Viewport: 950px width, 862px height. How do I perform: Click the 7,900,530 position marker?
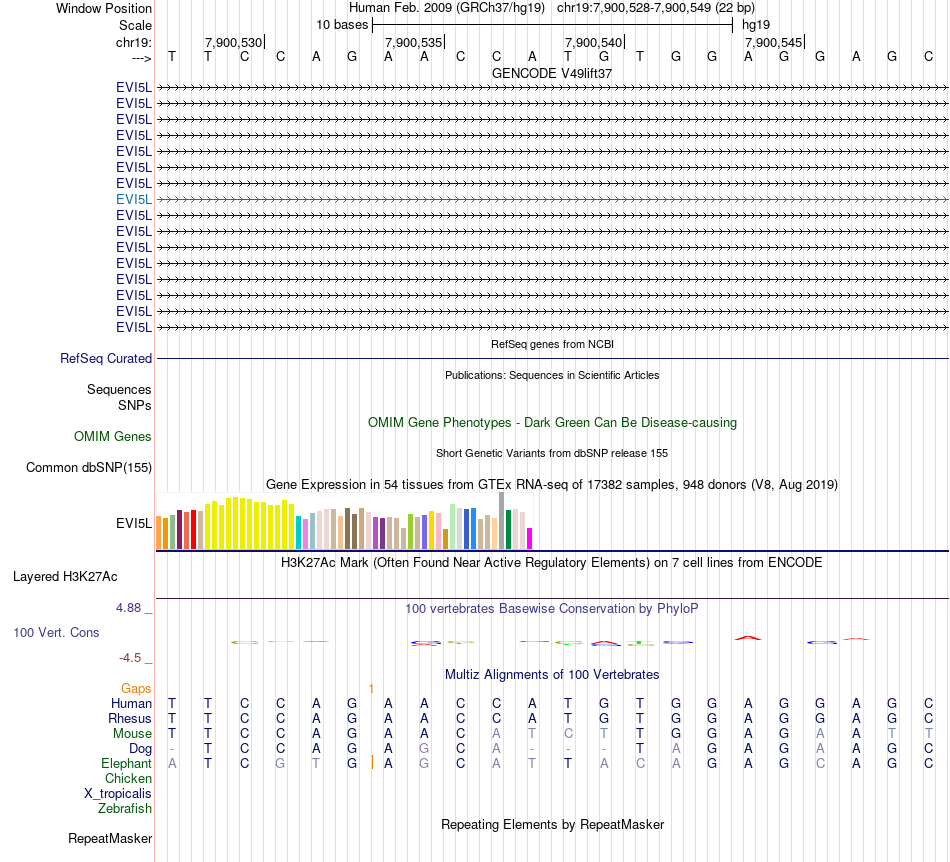coord(233,42)
